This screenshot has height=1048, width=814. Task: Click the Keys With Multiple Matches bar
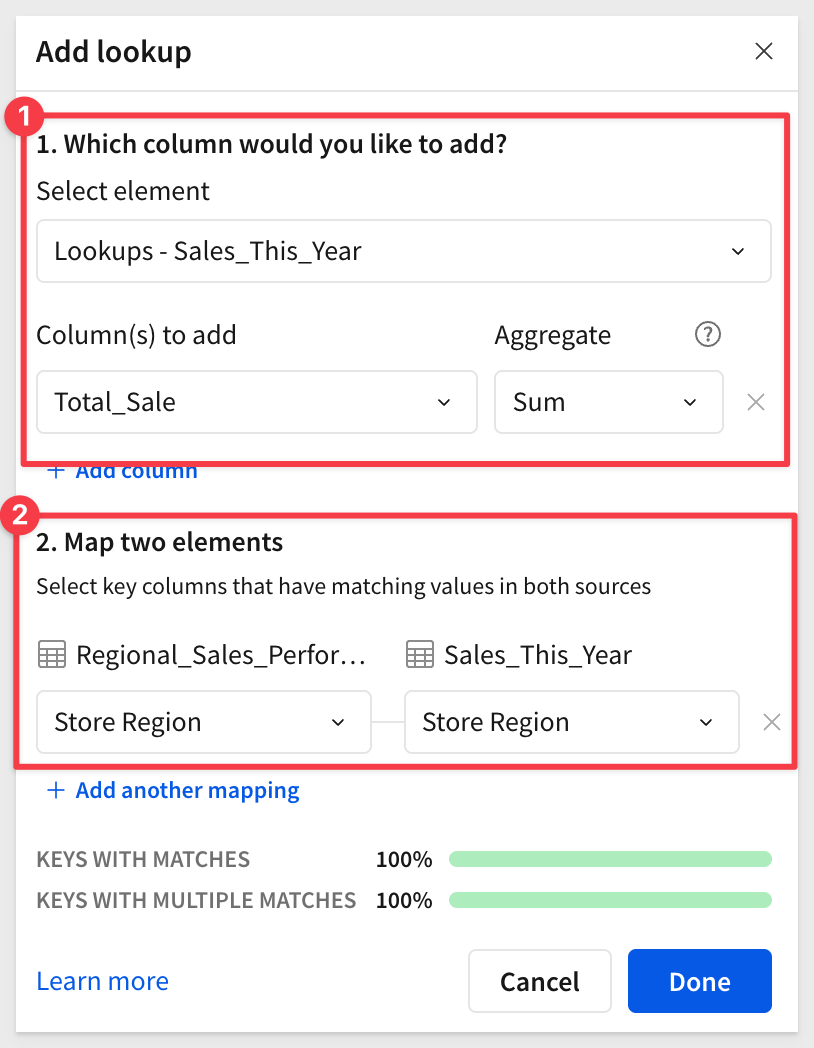tap(610, 900)
